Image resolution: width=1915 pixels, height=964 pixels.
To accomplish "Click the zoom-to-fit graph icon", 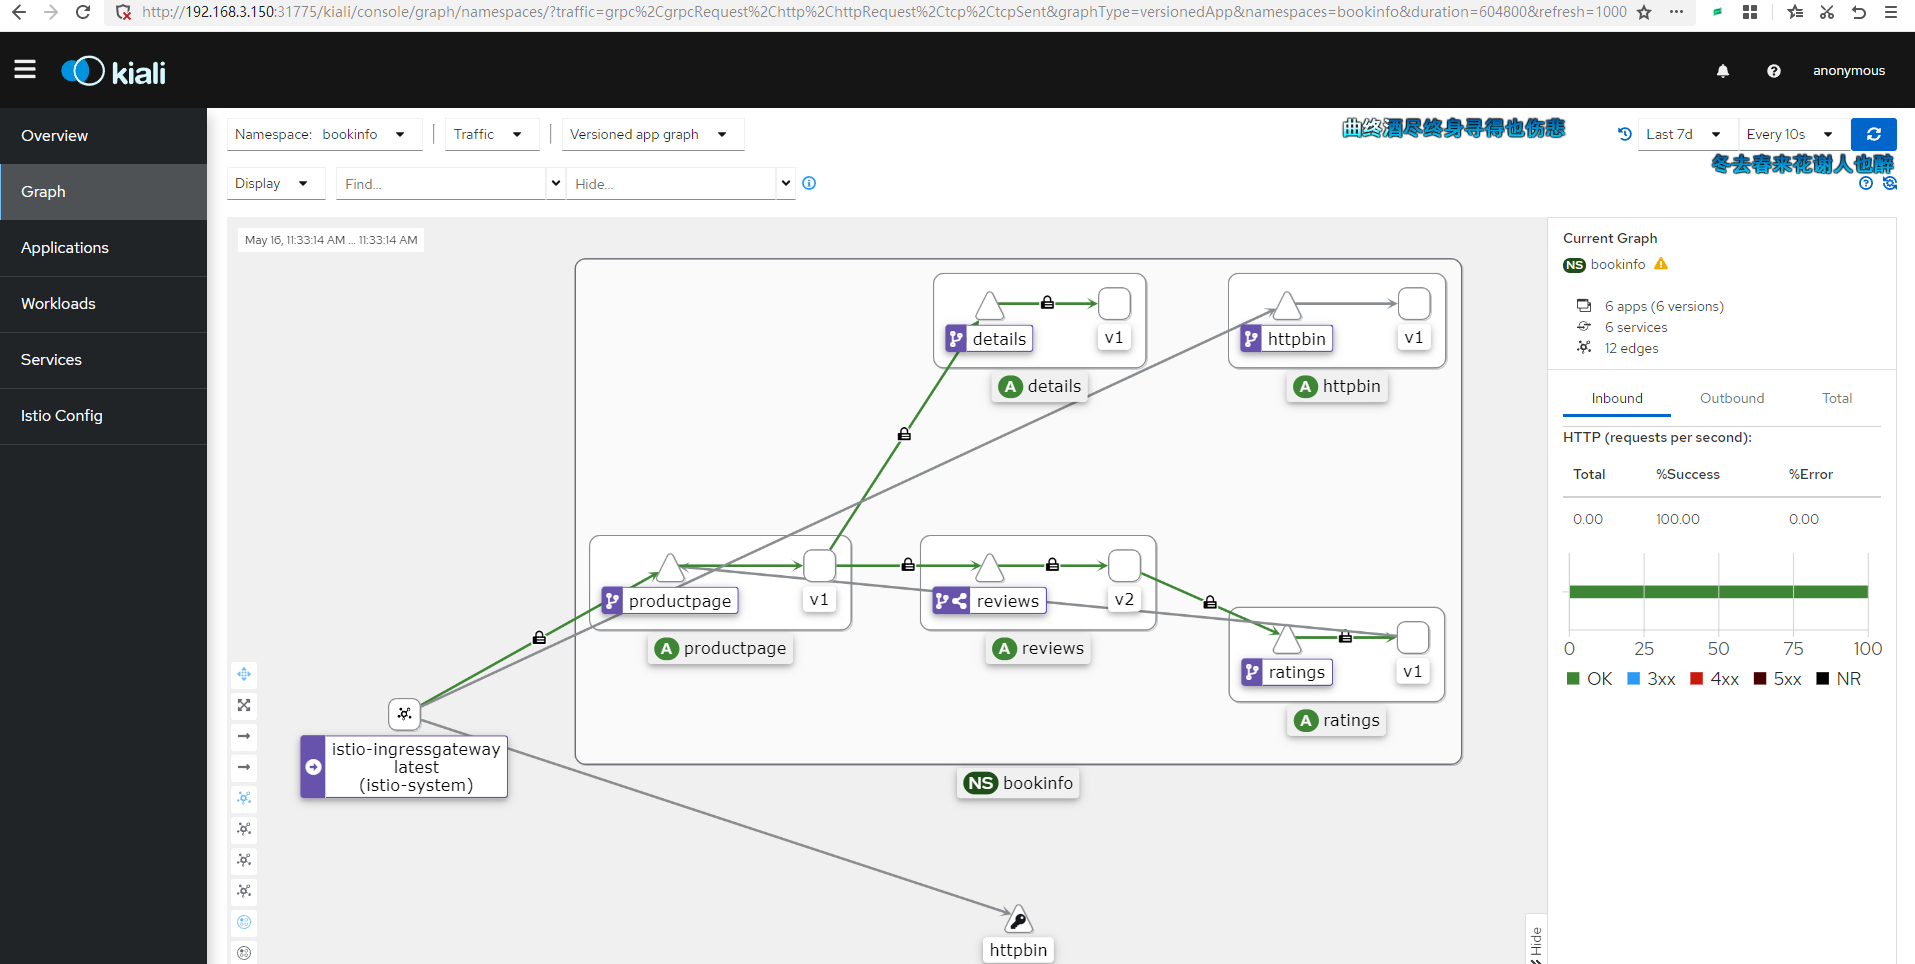I will [244, 706].
